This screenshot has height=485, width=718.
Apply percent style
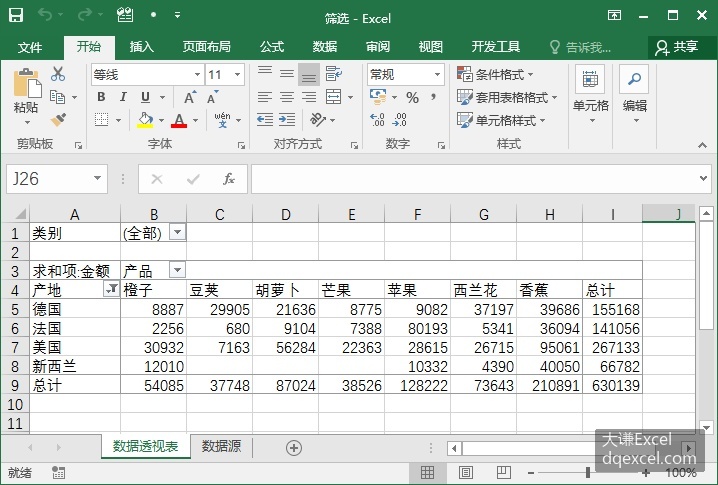(x=412, y=97)
